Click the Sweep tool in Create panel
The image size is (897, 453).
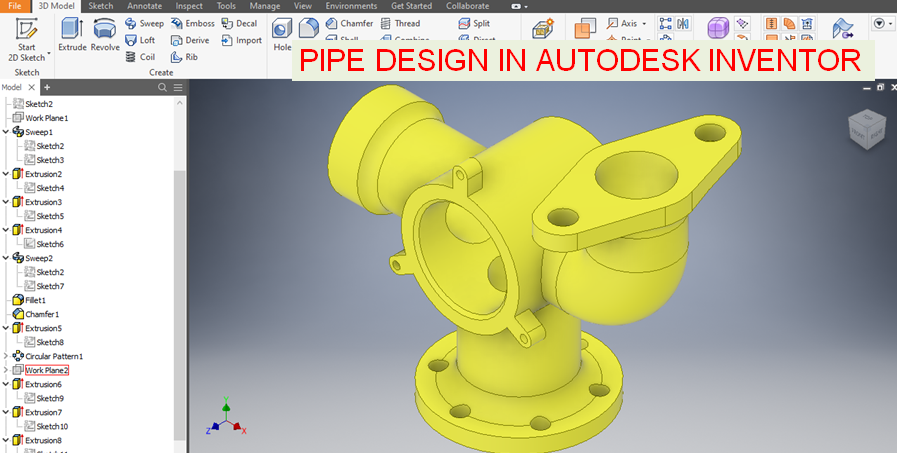[x=144, y=23]
